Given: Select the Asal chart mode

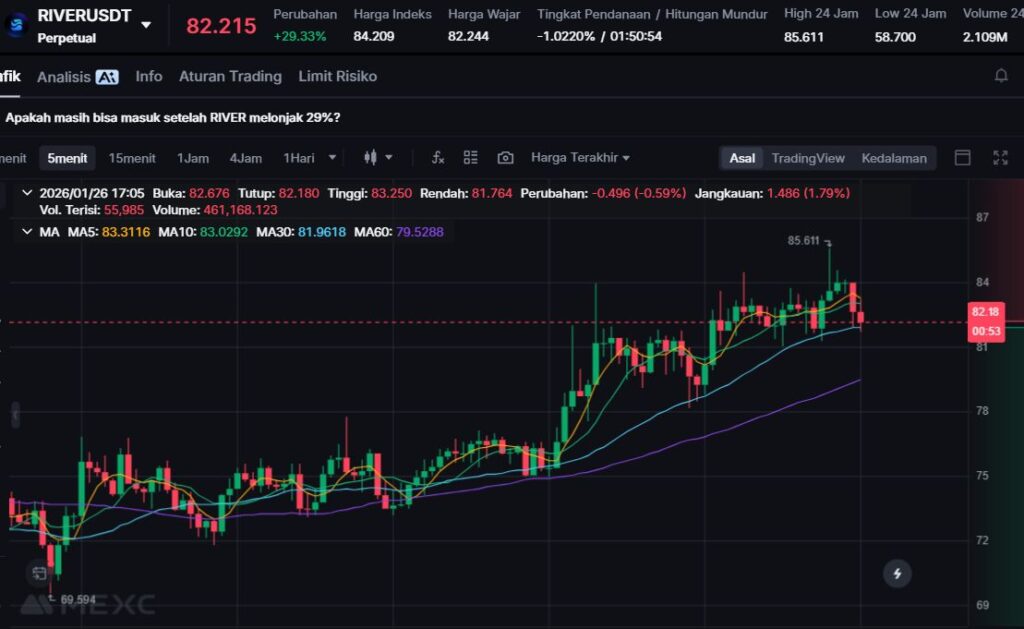Looking at the screenshot, I should coord(742,158).
